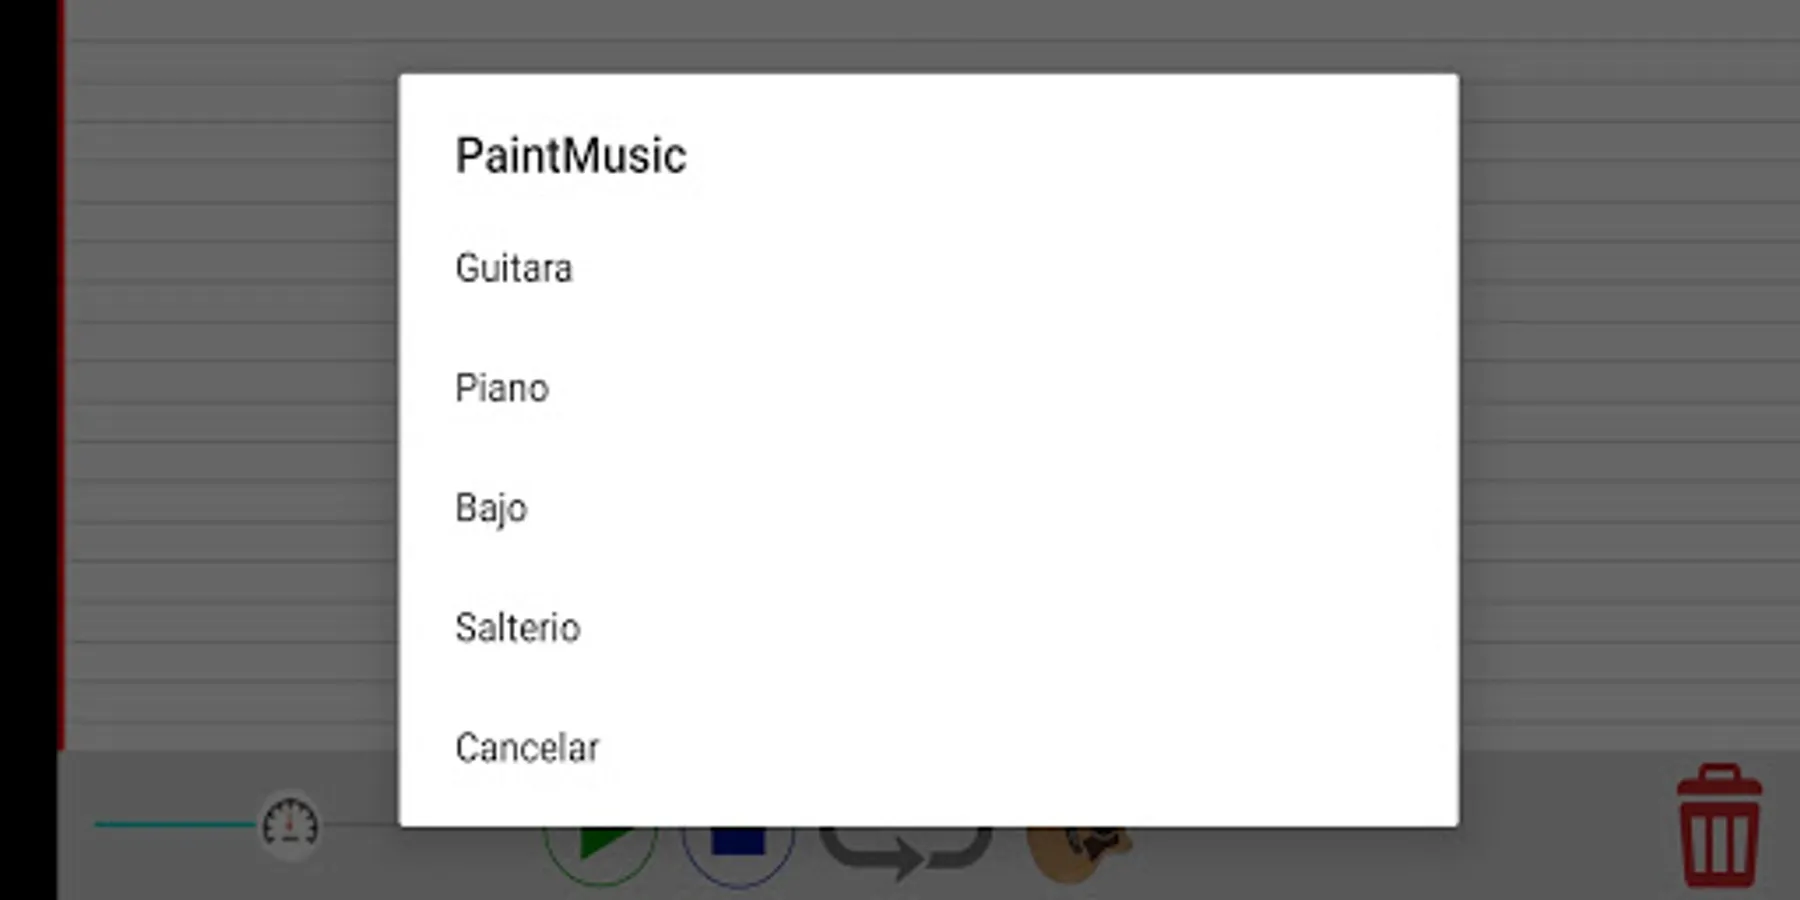Click the speedometer tempo knob
This screenshot has height=900, width=1800.
(x=290, y=826)
